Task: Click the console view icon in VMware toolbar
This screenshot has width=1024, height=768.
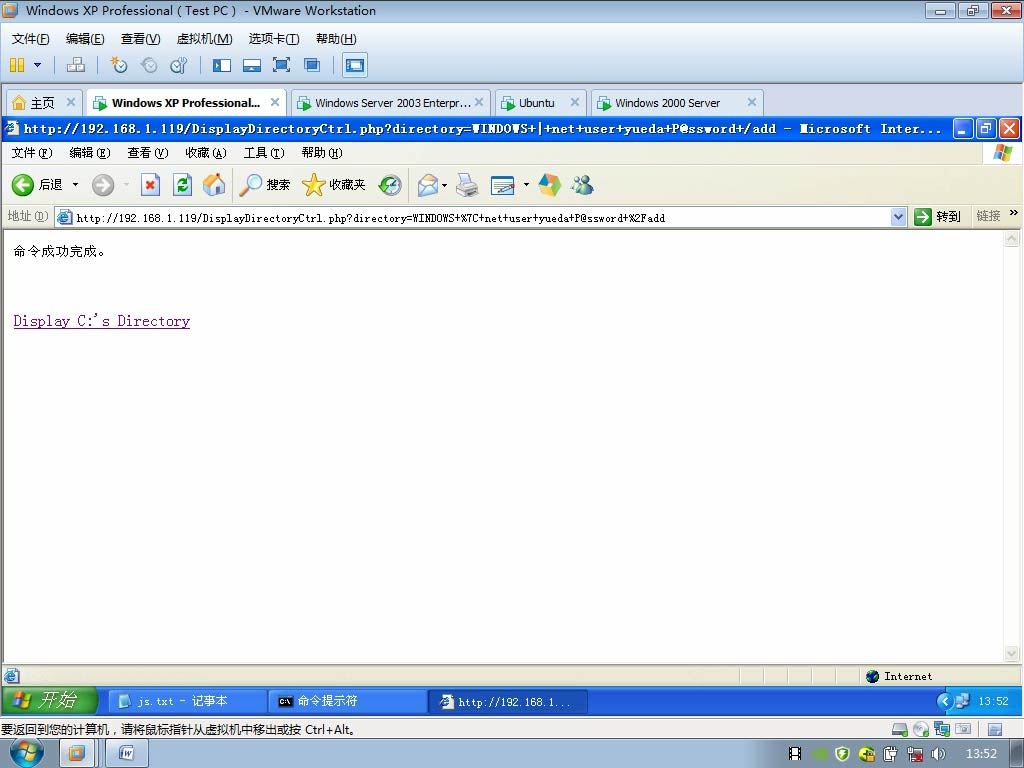Action: coord(355,65)
